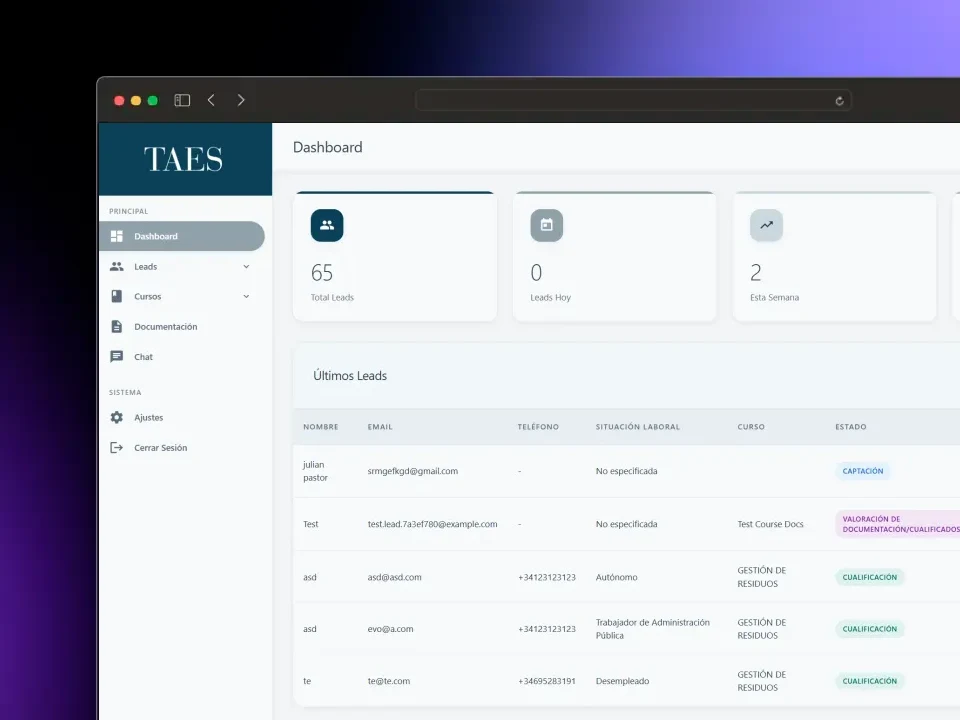
Task: Reload the page with the refresh icon
Action: point(839,101)
